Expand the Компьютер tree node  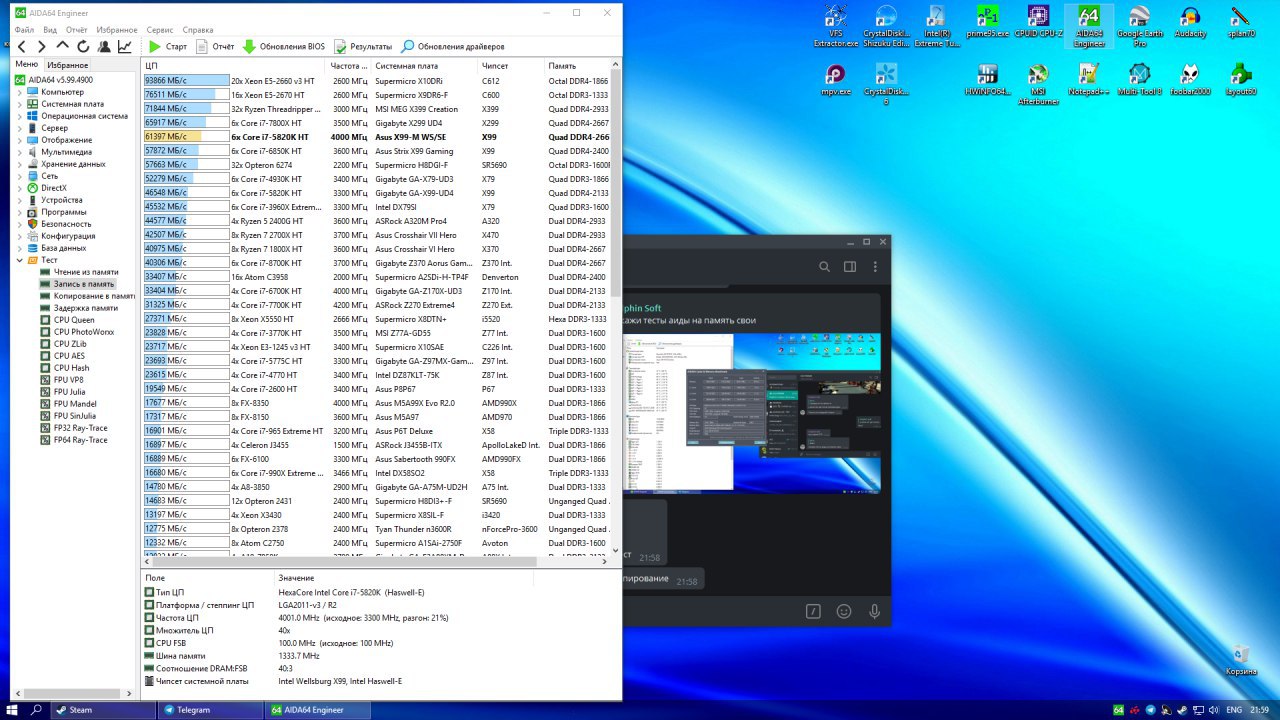(20, 92)
